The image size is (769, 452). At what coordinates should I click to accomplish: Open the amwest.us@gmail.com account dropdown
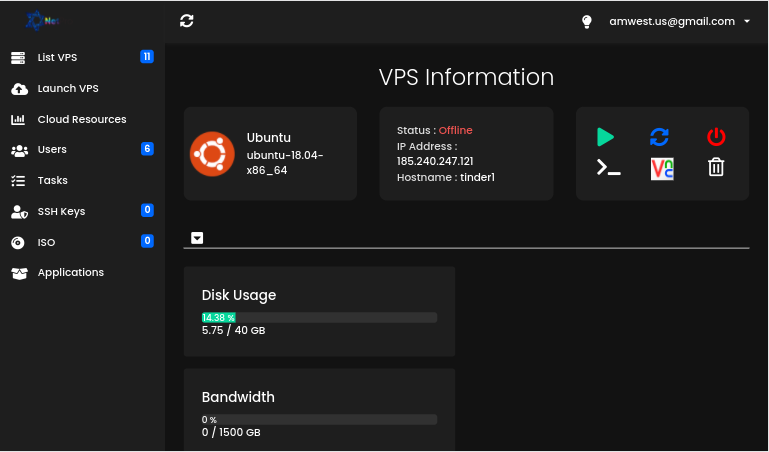tap(680, 21)
